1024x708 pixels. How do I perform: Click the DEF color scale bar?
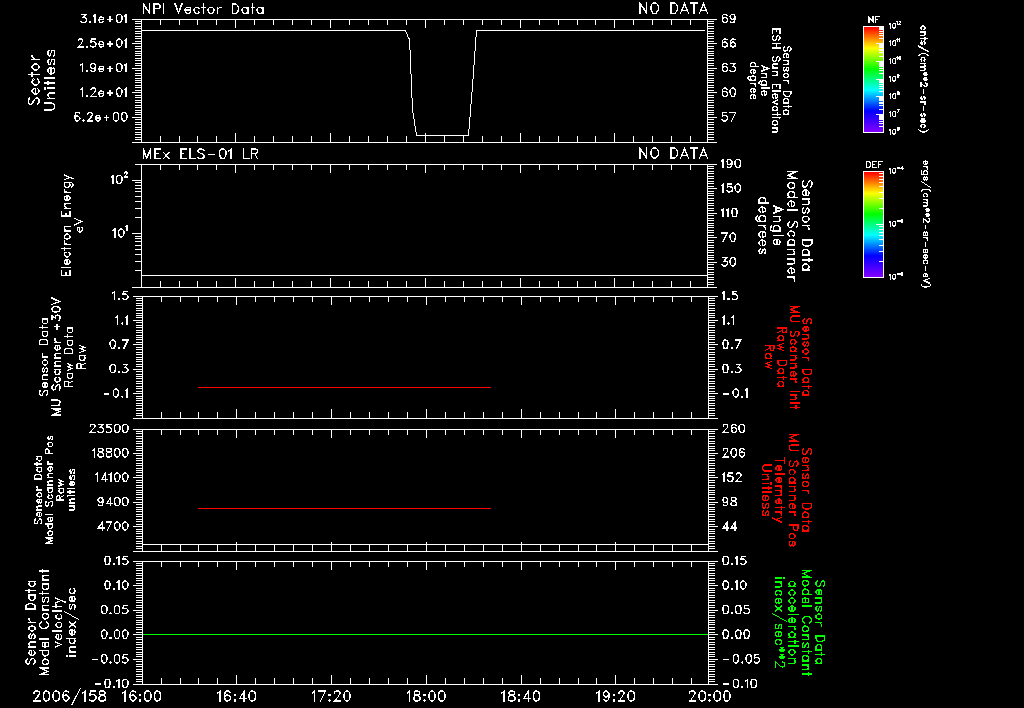tap(873, 224)
